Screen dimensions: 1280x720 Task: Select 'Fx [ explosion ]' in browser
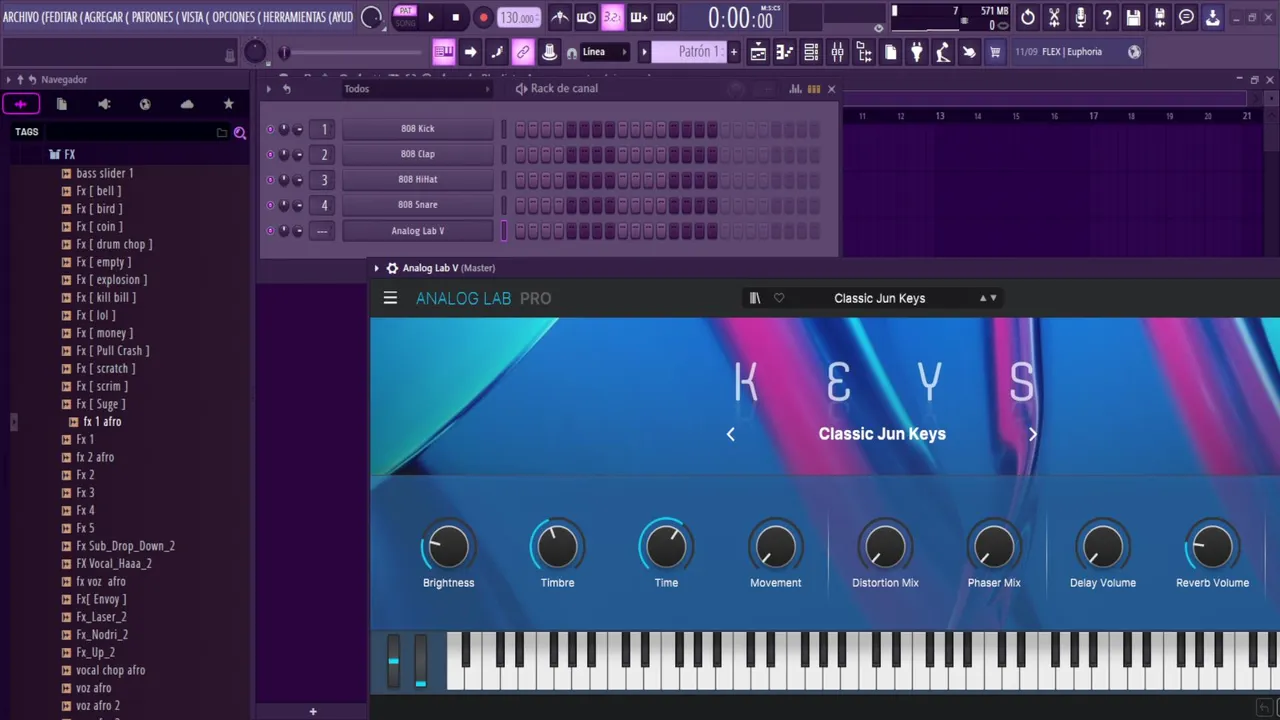112,280
